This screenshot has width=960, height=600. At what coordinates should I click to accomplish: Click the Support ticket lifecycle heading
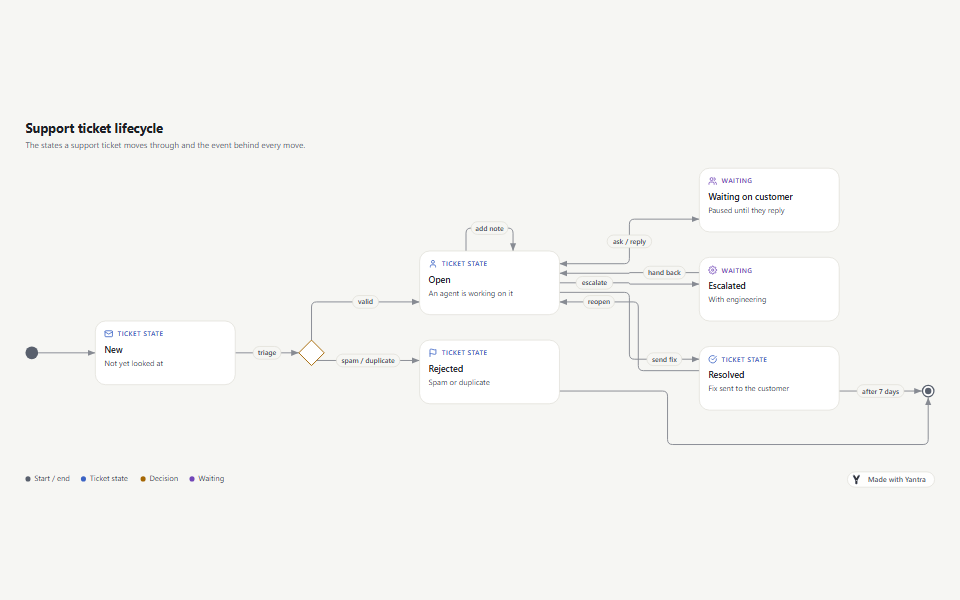(94, 129)
